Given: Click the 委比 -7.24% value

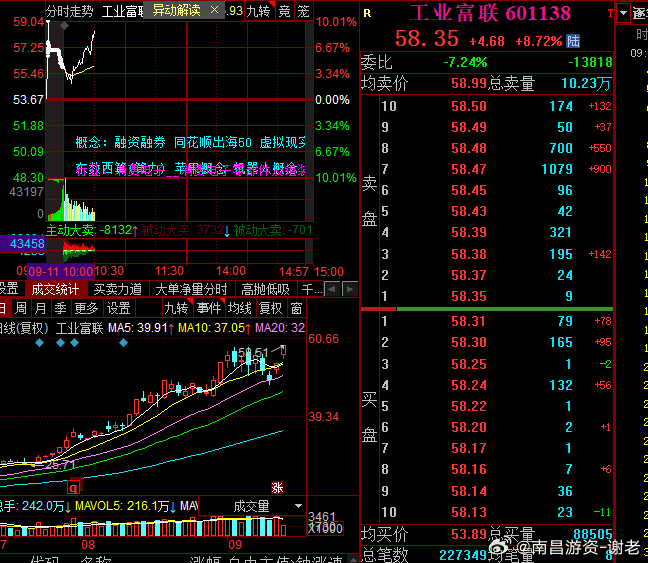Looking at the screenshot, I should tap(465, 62).
